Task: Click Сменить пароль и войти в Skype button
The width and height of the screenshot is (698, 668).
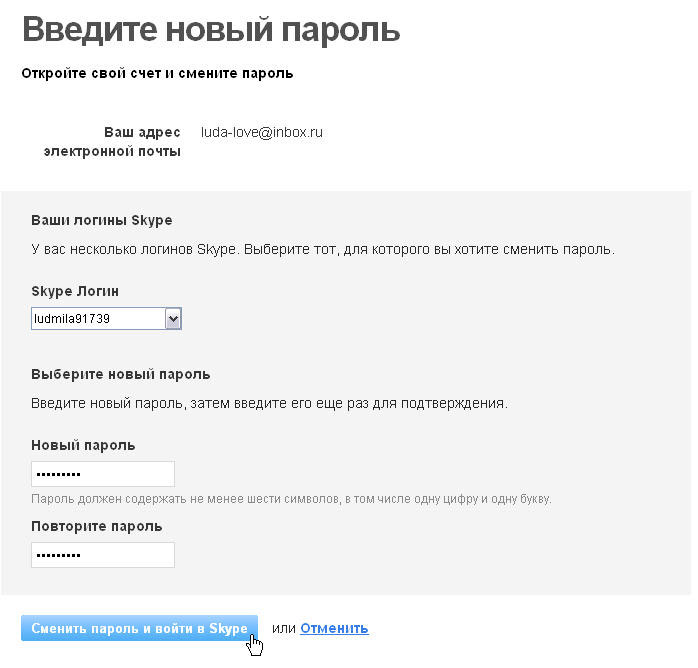Action: pyautogui.click(x=139, y=628)
